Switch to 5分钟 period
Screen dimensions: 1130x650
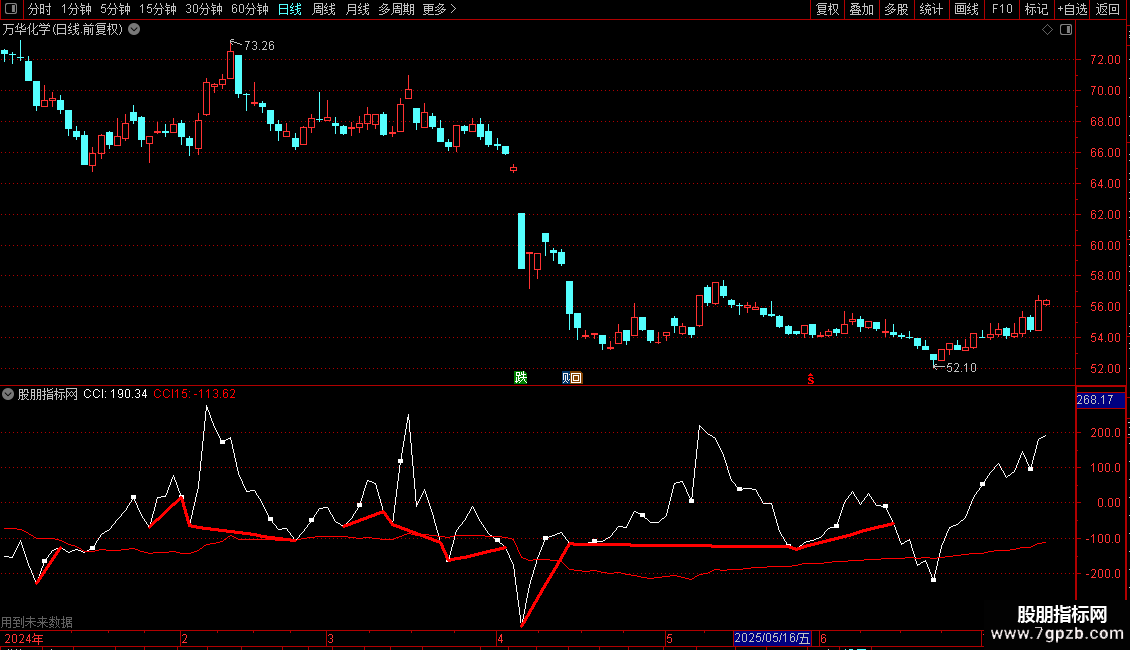tap(115, 9)
